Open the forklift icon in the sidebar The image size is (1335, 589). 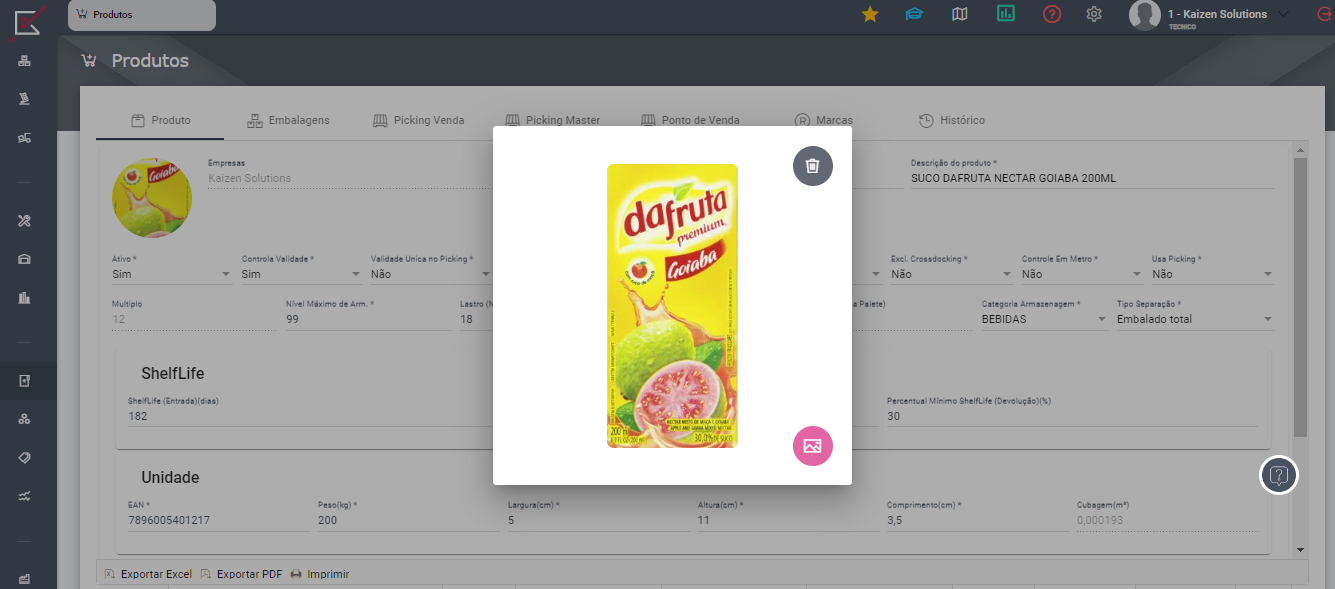[24, 138]
